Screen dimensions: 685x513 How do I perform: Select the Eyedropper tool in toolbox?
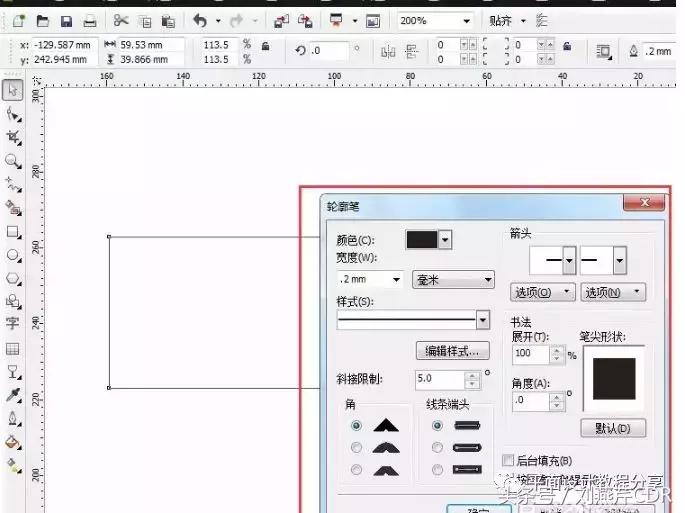pos(13,395)
